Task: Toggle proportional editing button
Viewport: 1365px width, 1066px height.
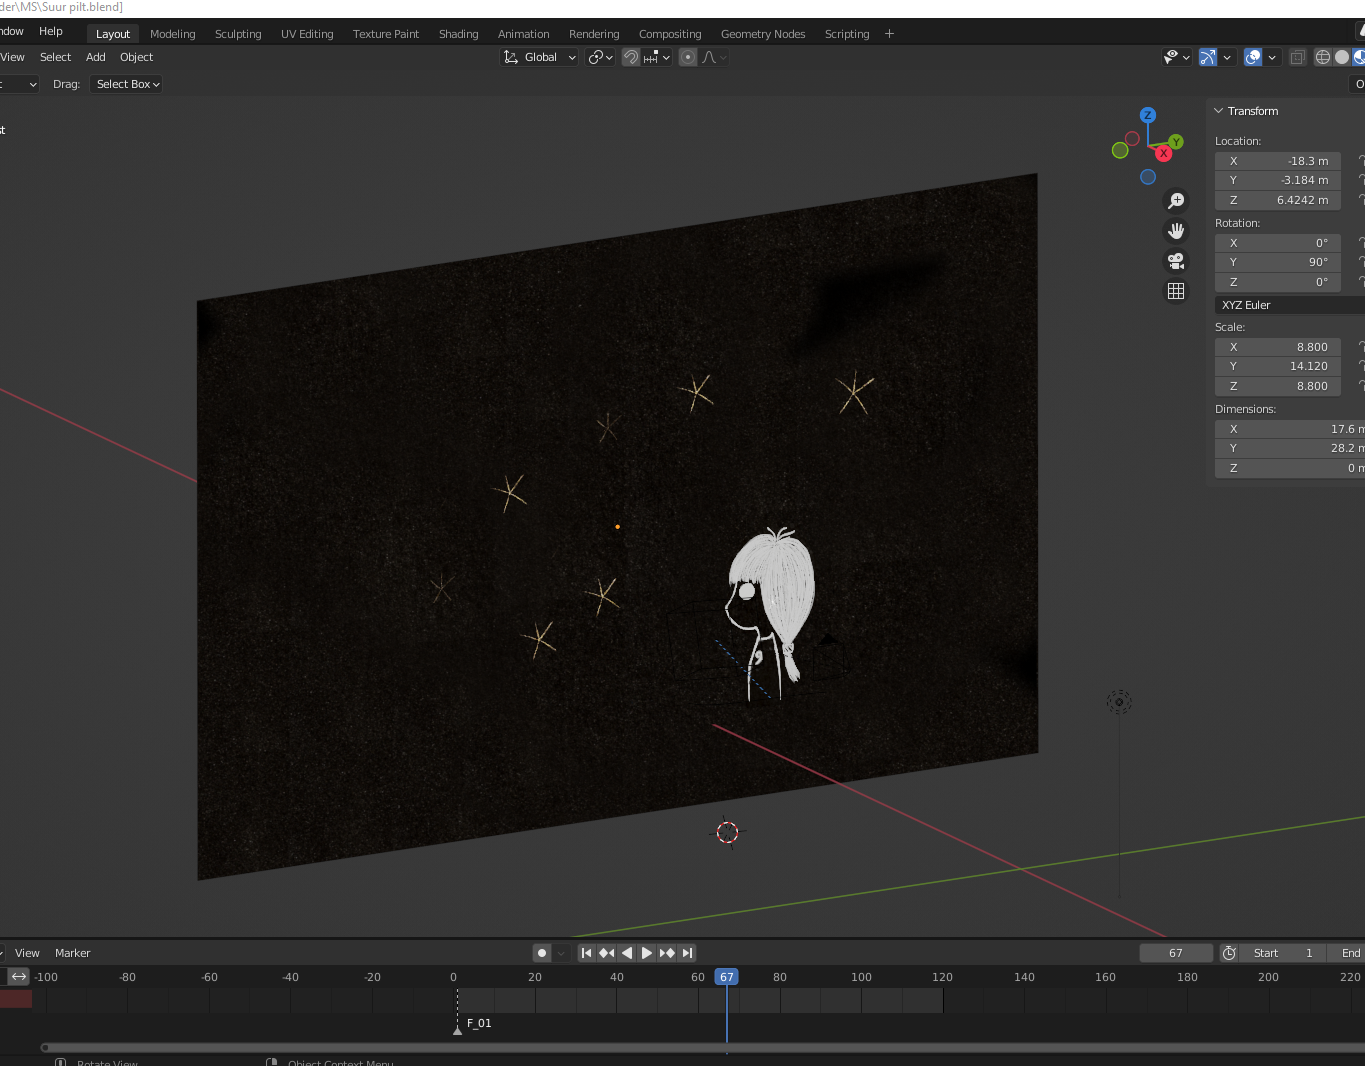Action: 688,57
